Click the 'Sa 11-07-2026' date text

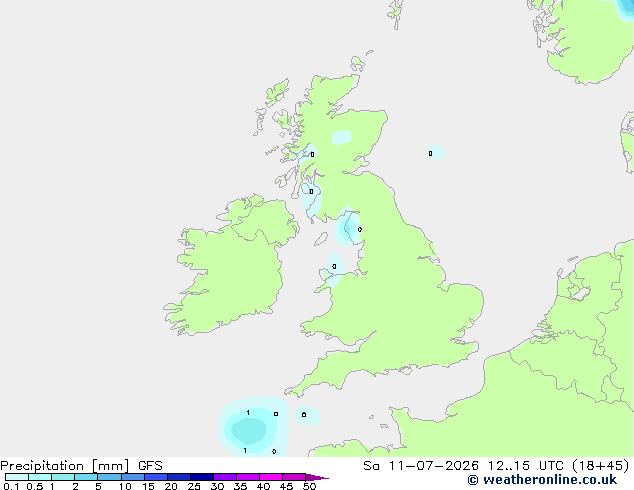(x=421, y=466)
